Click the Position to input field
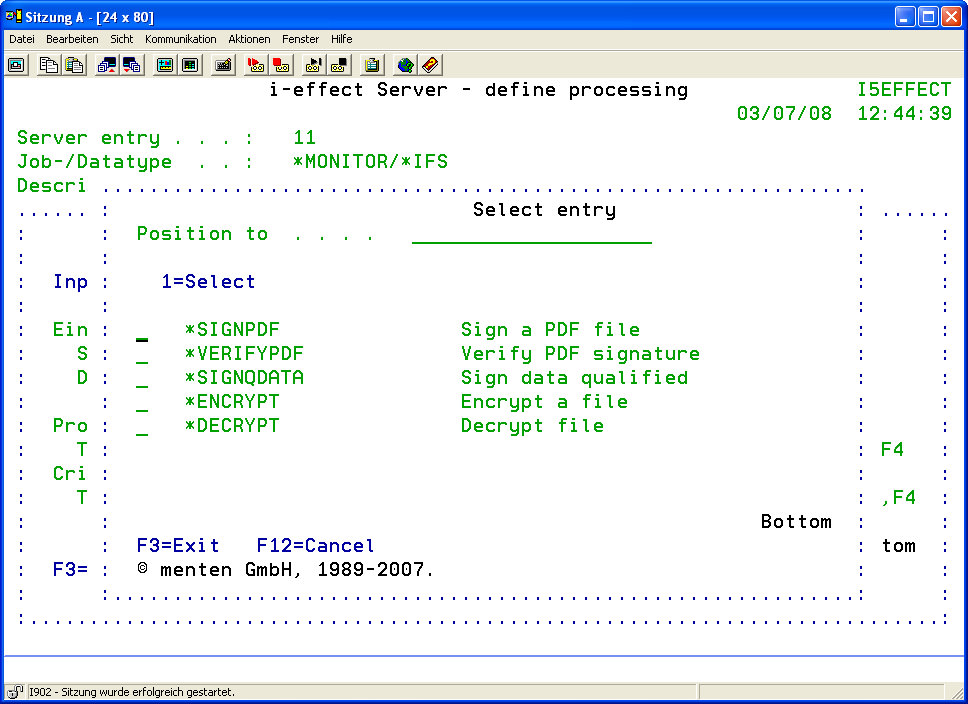Screen dimensions: 968x704 tap(531, 234)
